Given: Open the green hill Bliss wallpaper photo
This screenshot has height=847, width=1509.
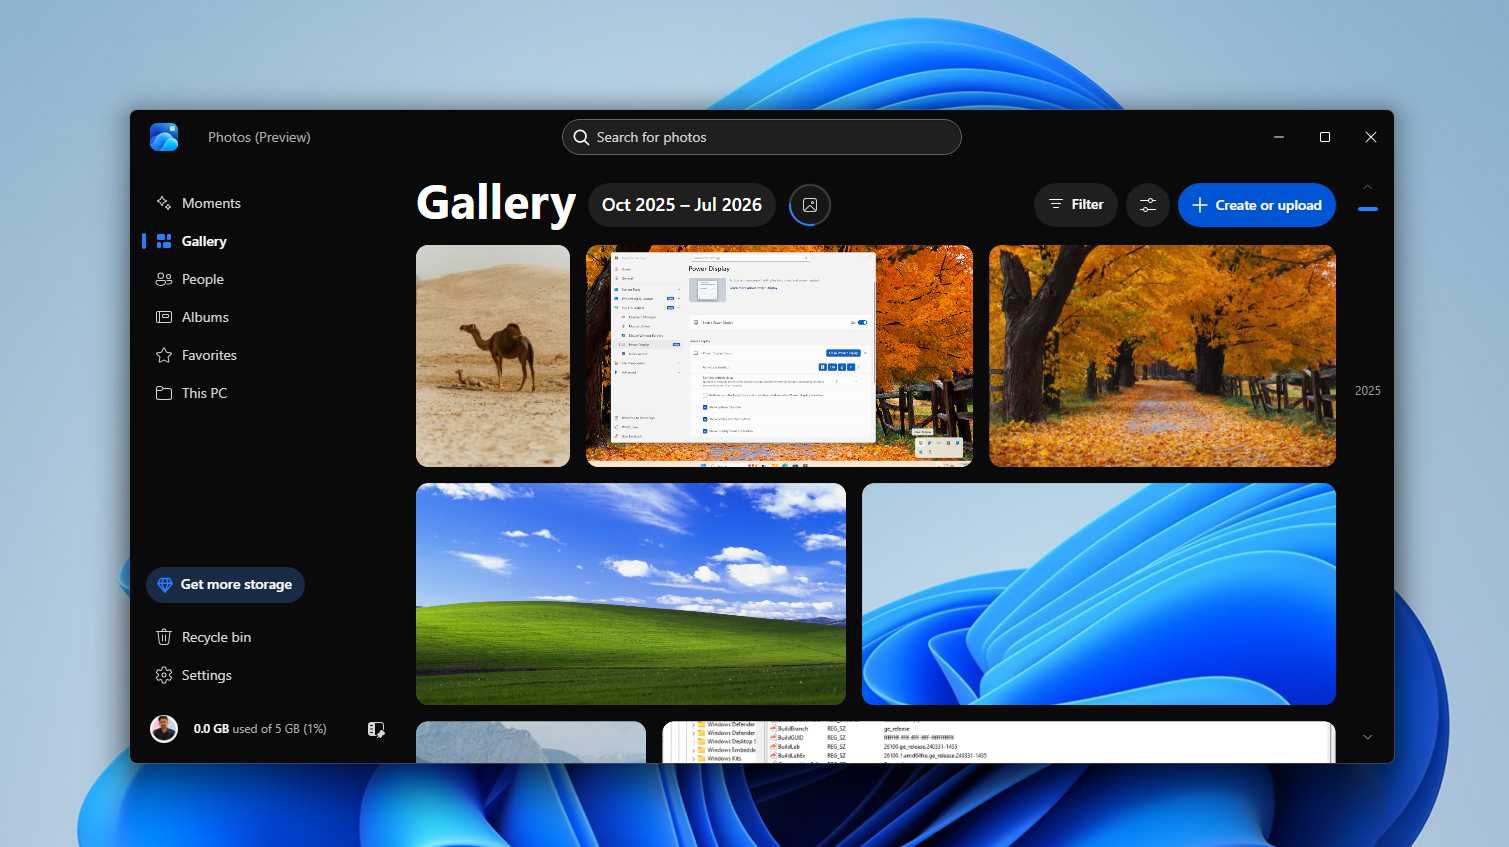Looking at the screenshot, I should (x=631, y=594).
